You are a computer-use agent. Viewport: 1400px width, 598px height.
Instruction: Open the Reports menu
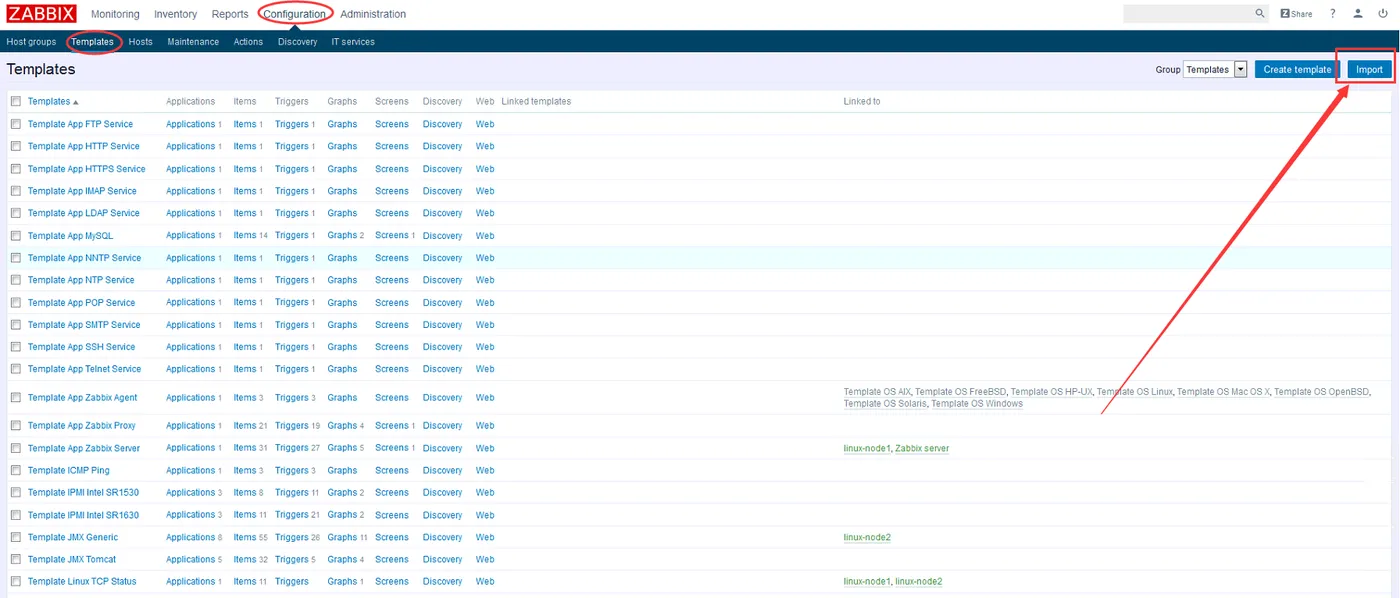click(230, 14)
